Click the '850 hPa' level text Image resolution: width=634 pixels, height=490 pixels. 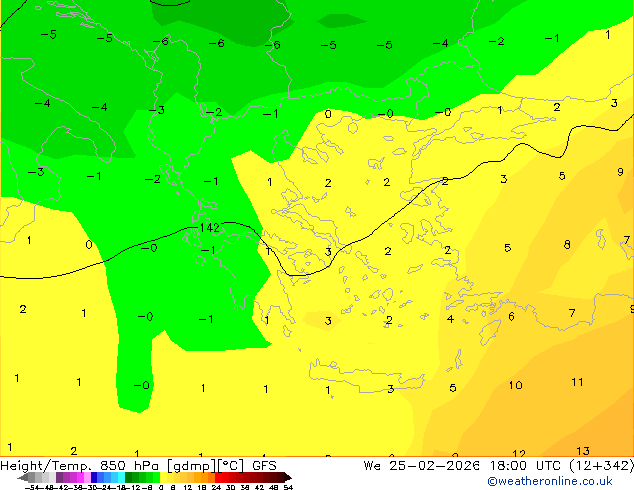coord(129,466)
